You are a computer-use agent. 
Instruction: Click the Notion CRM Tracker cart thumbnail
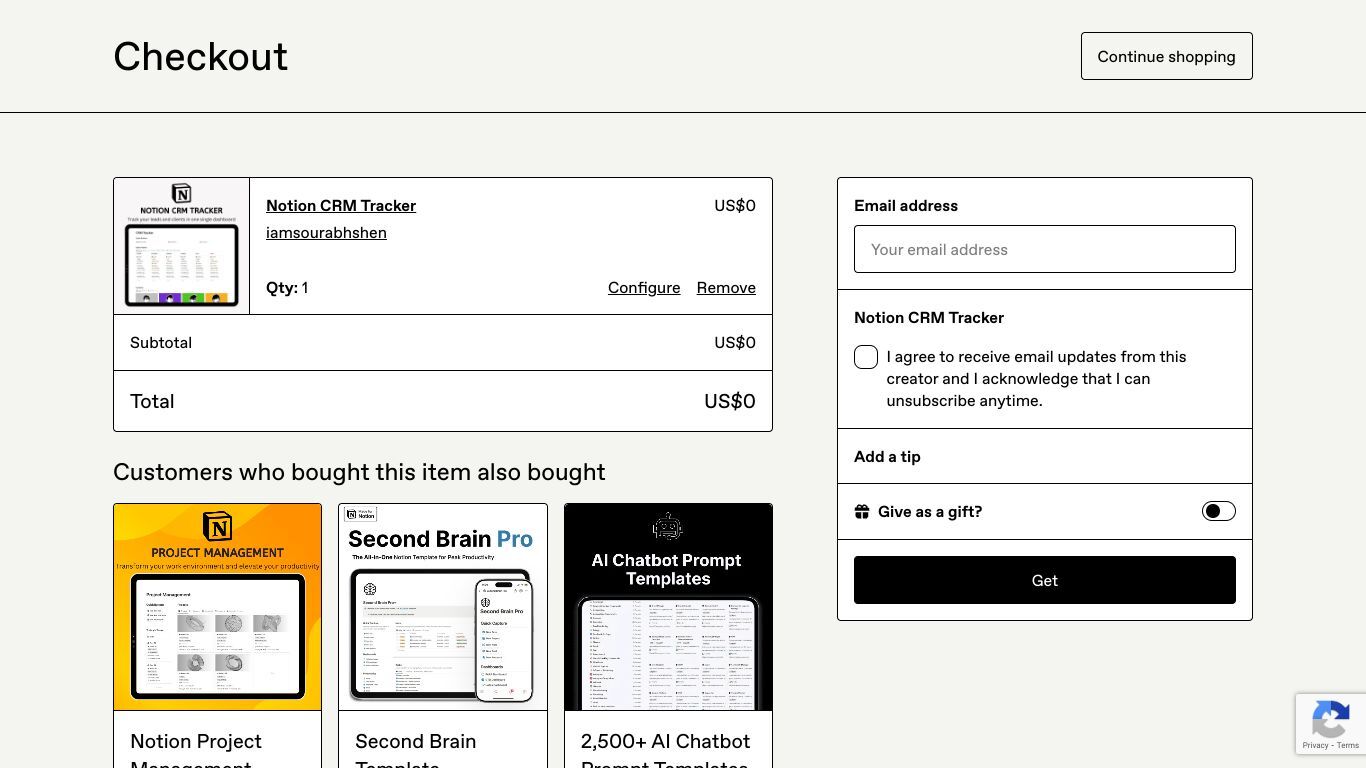click(x=182, y=246)
